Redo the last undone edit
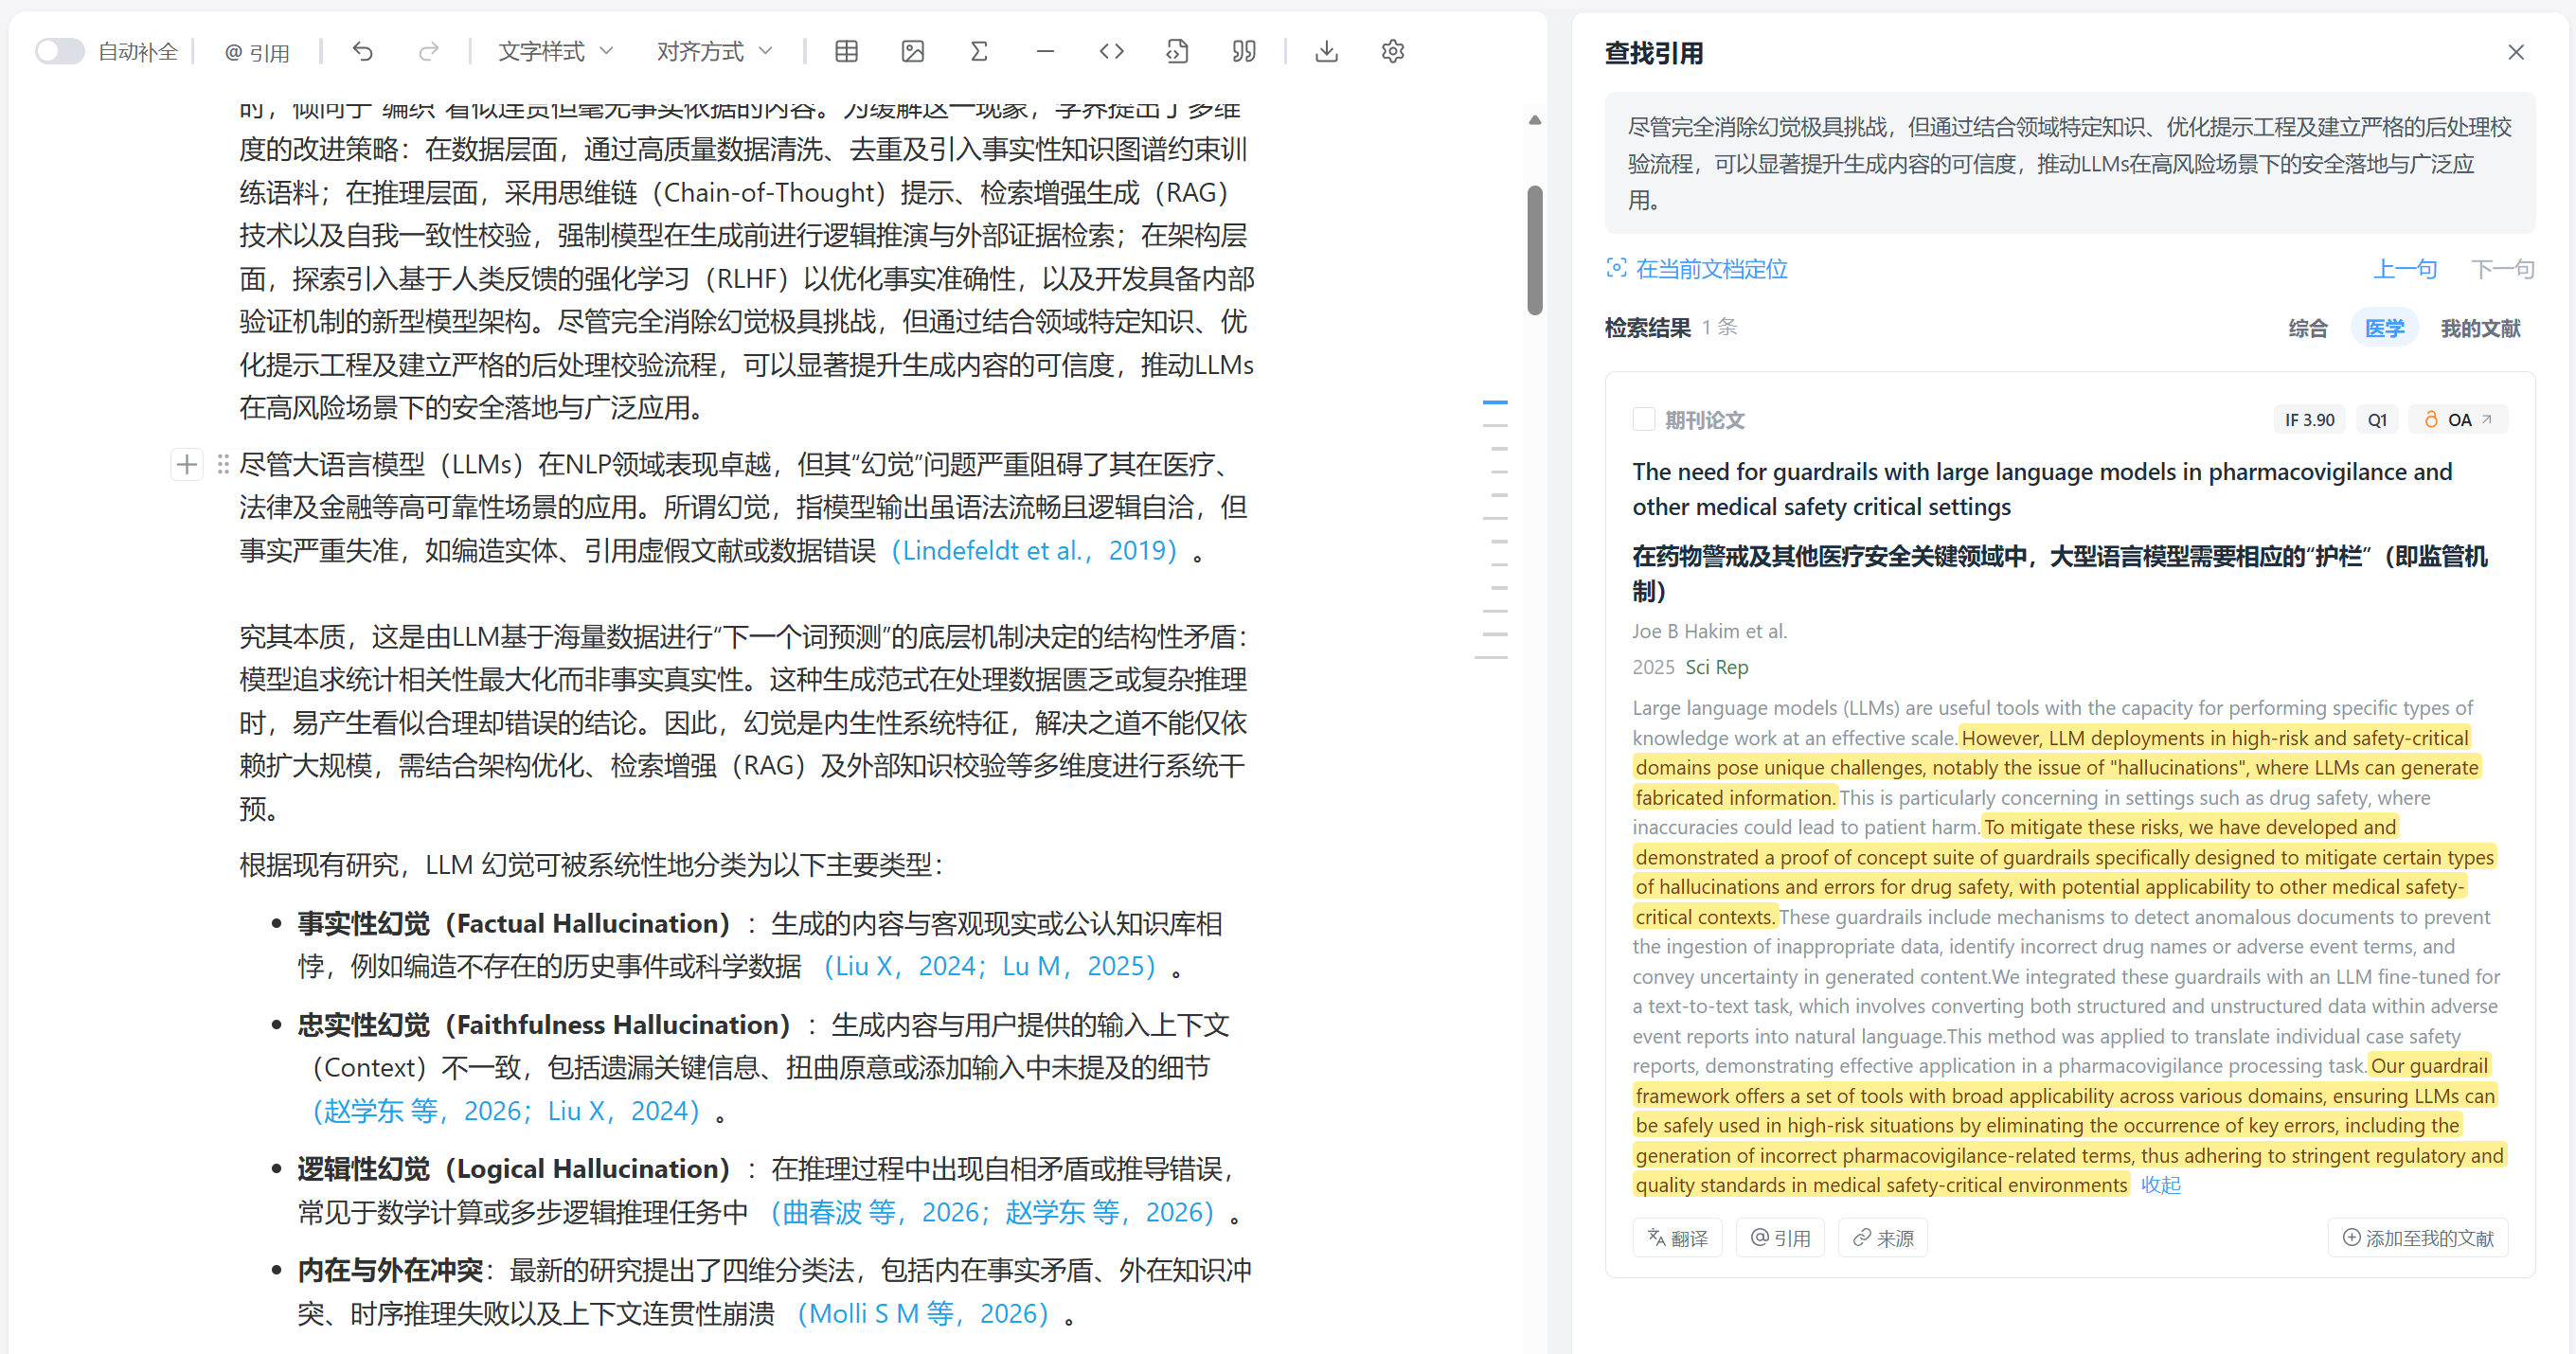Viewport: 2576px width, 1354px height. [429, 51]
